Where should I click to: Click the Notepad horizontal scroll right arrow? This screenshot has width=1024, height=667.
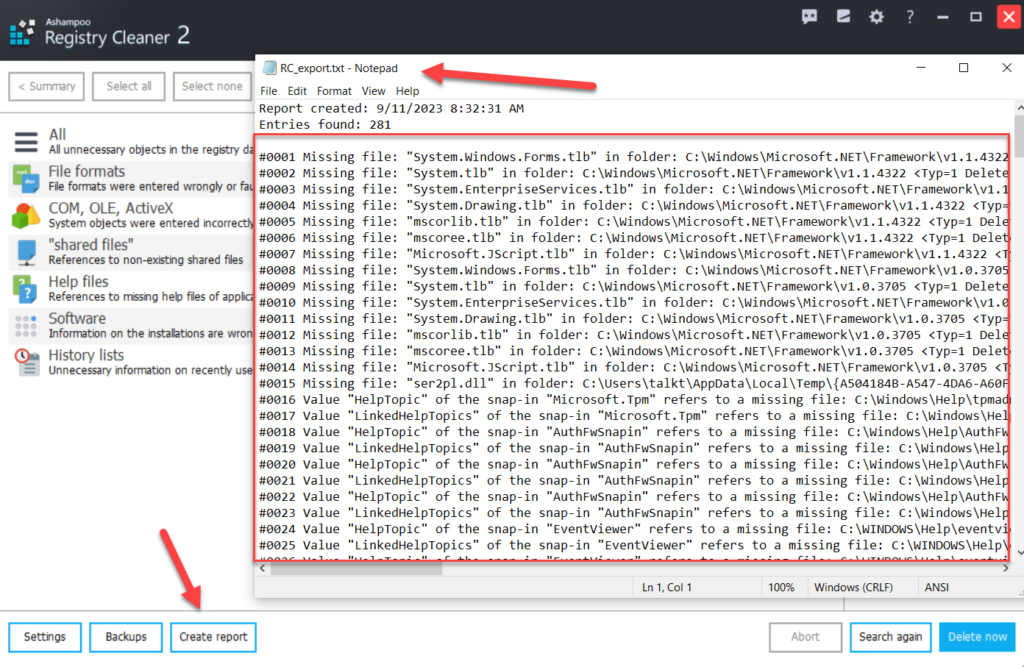click(x=1006, y=569)
